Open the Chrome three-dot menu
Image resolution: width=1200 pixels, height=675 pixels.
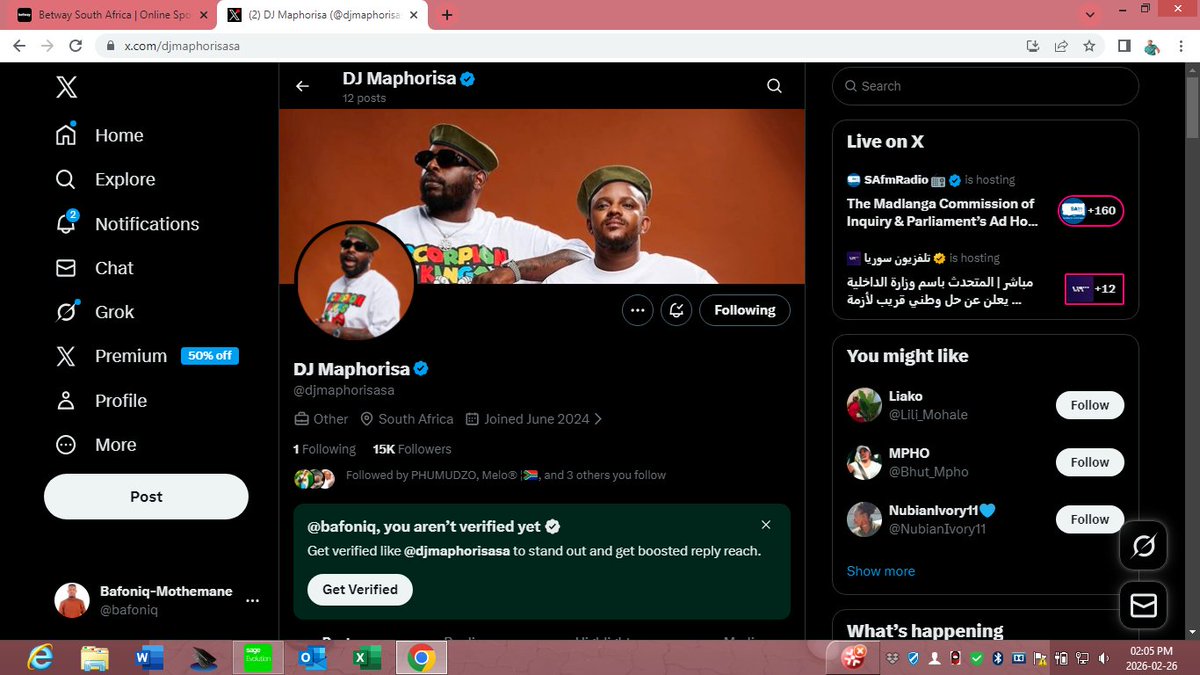(1180, 46)
